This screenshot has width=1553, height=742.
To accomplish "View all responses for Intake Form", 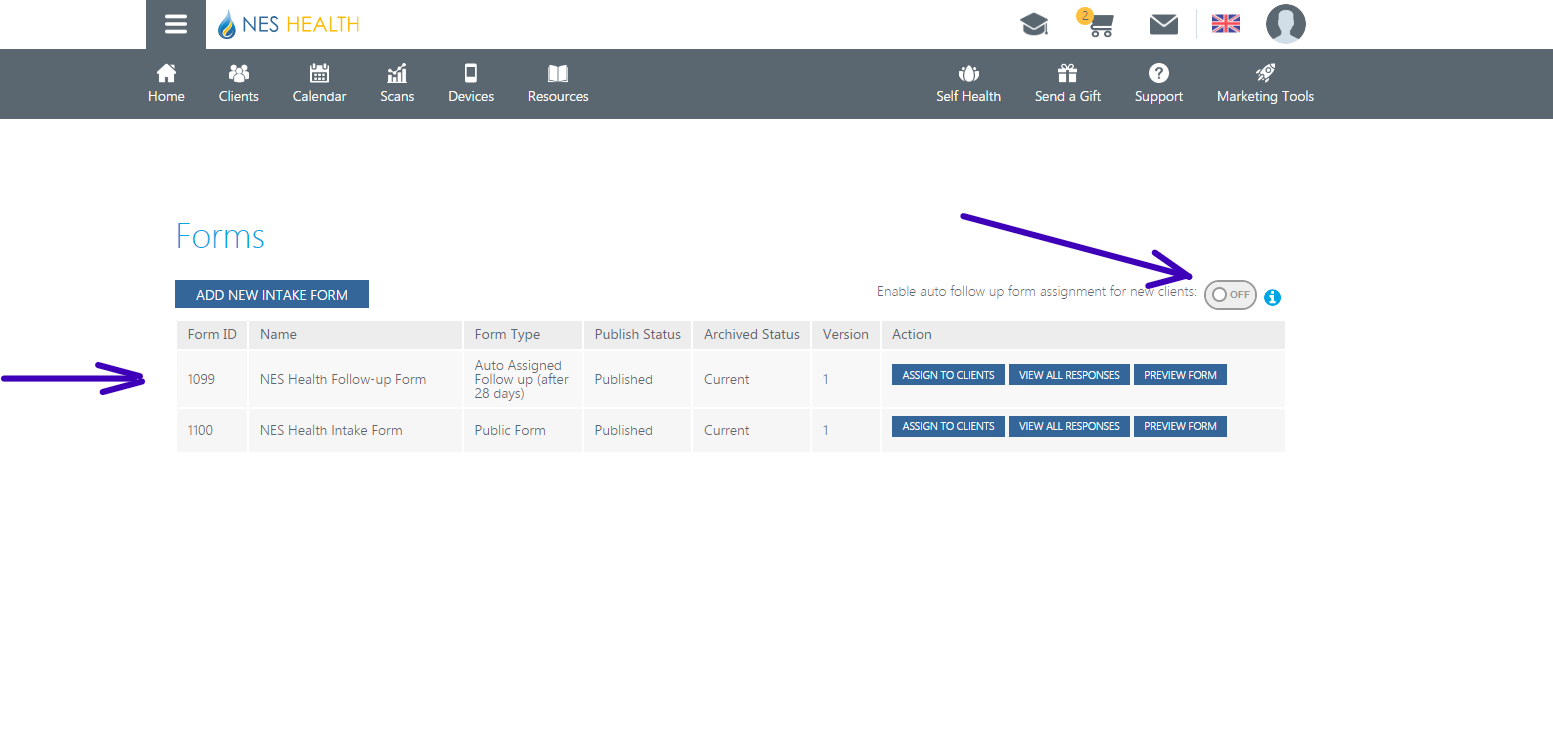I will pyautogui.click(x=1069, y=426).
